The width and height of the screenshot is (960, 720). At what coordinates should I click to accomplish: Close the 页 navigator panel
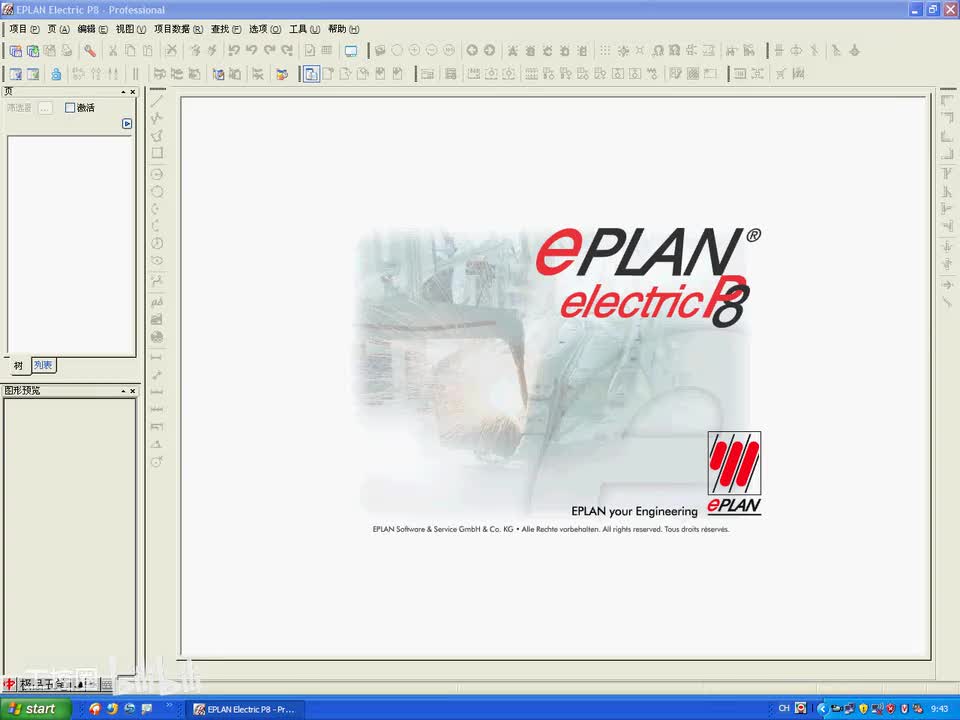(132, 92)
